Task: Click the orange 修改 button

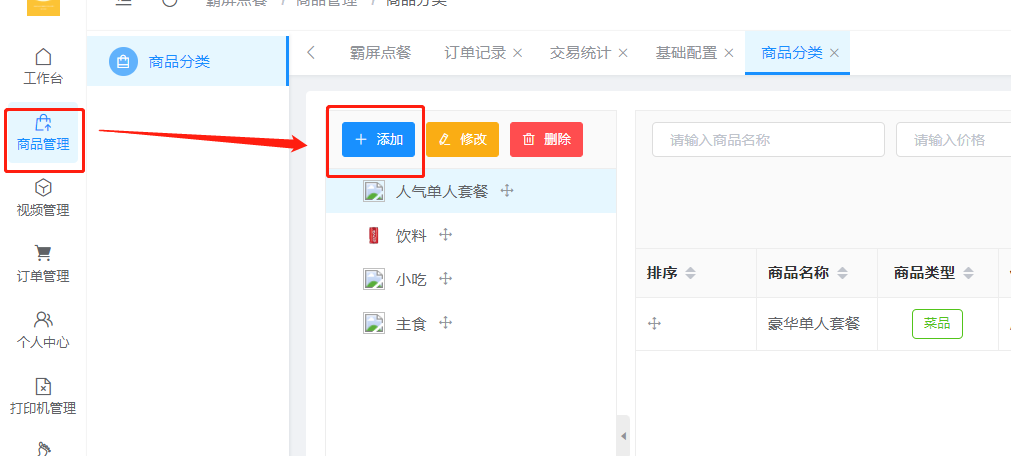Action: (x=462, y=139)
